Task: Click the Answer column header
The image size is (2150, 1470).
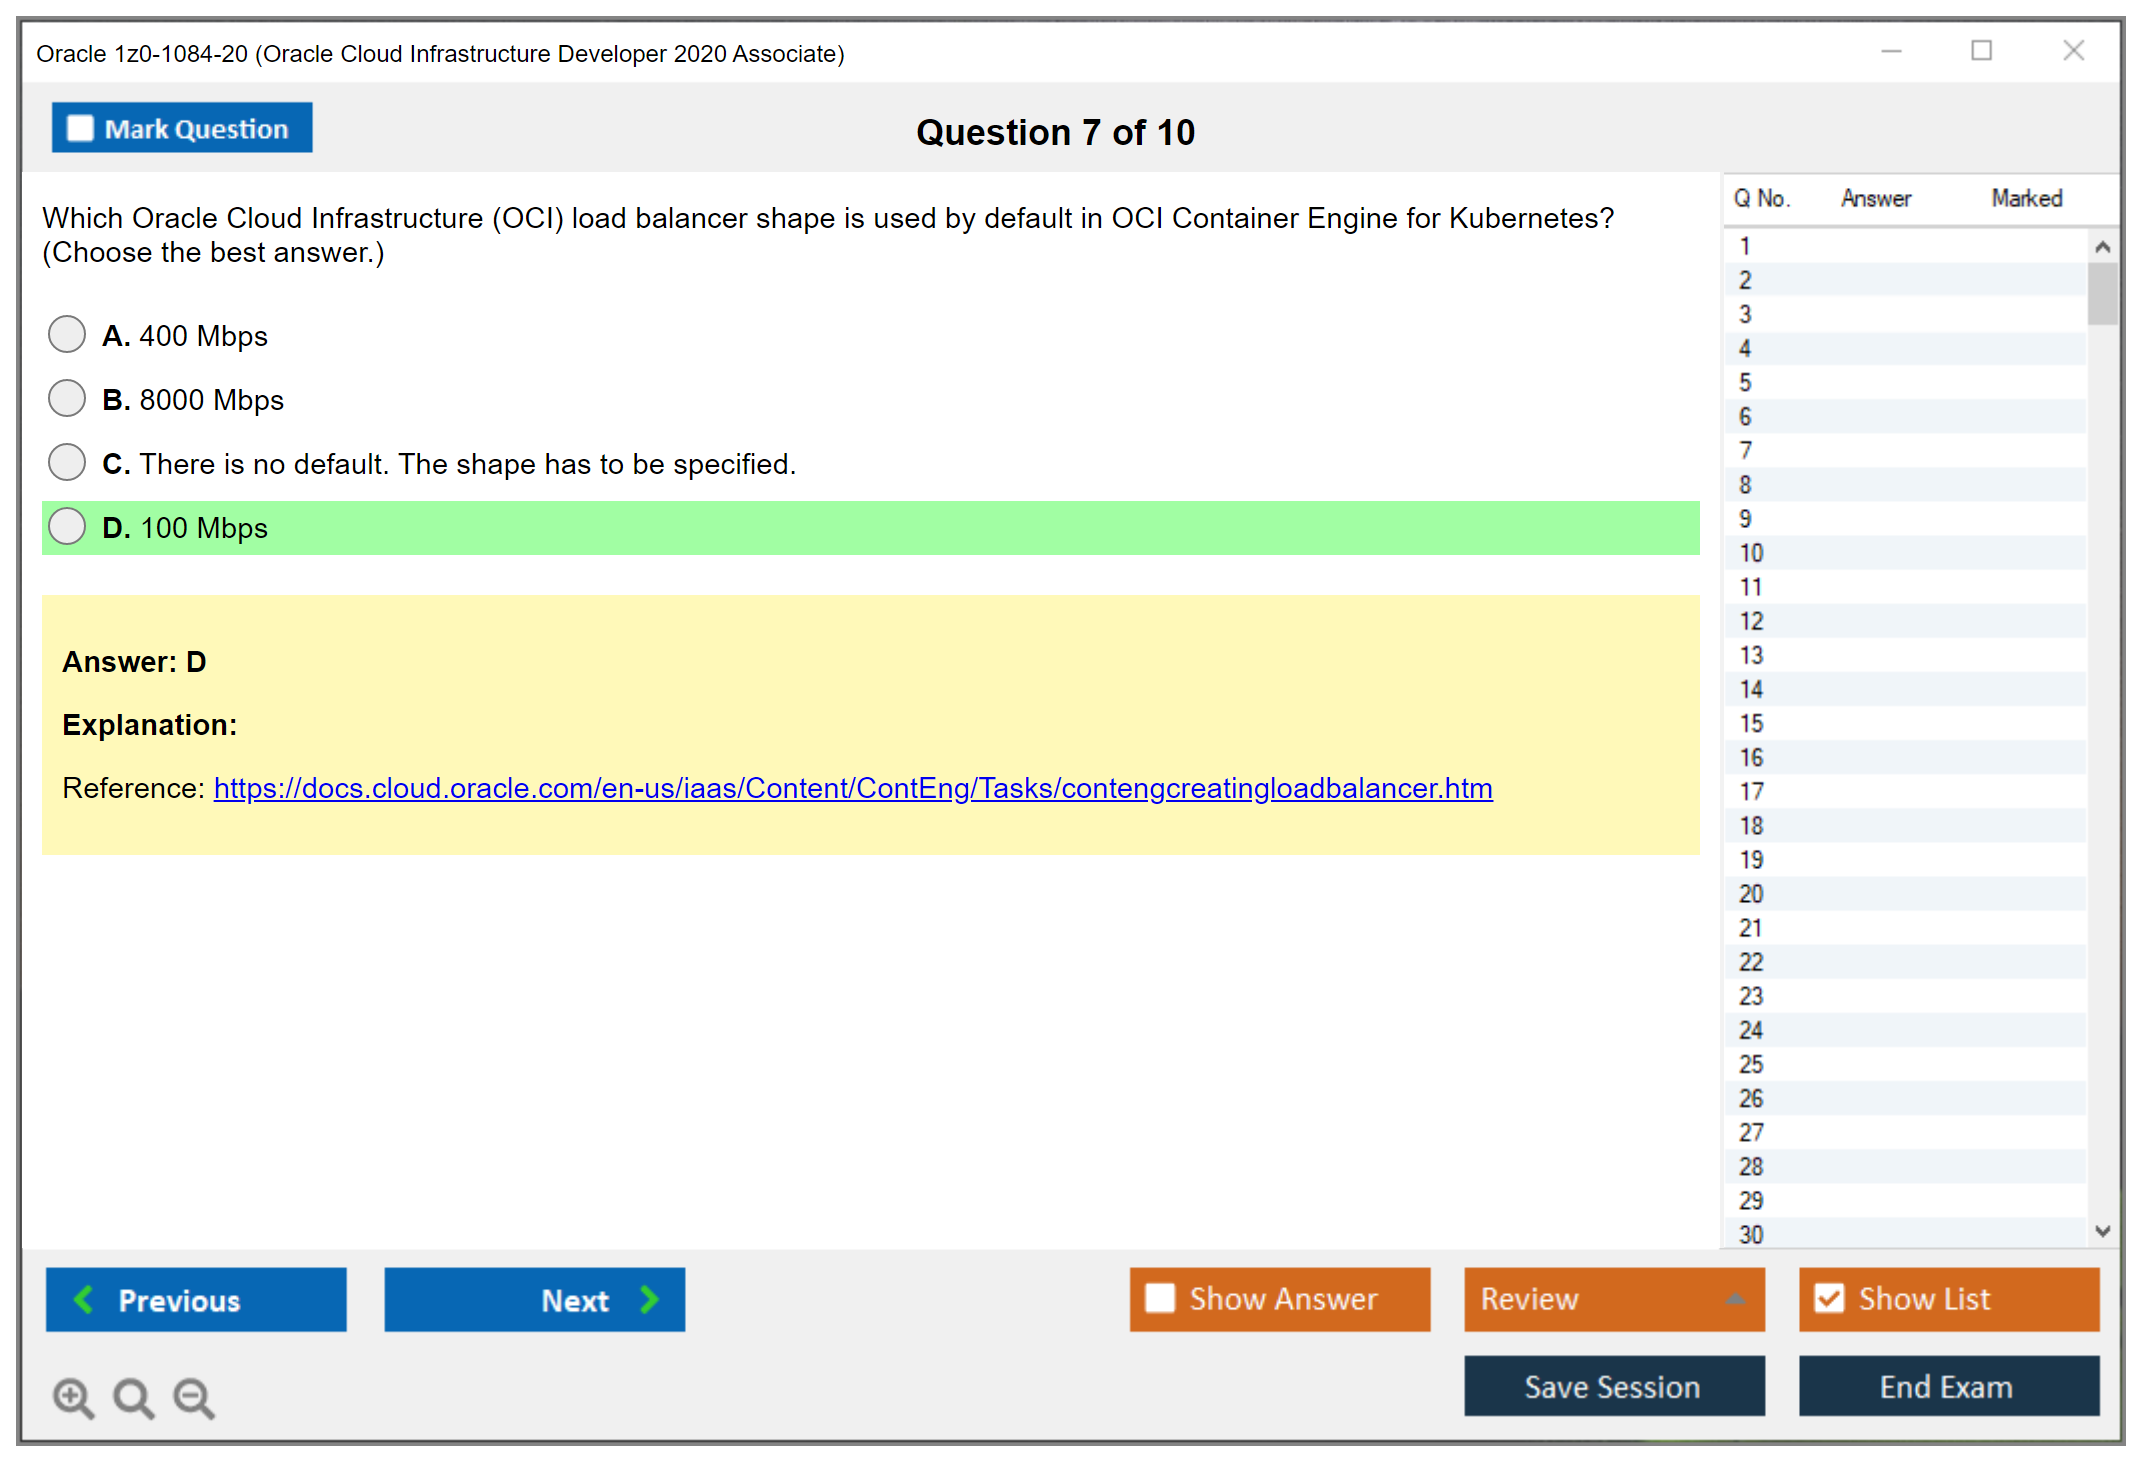Action: point(1875,198)
